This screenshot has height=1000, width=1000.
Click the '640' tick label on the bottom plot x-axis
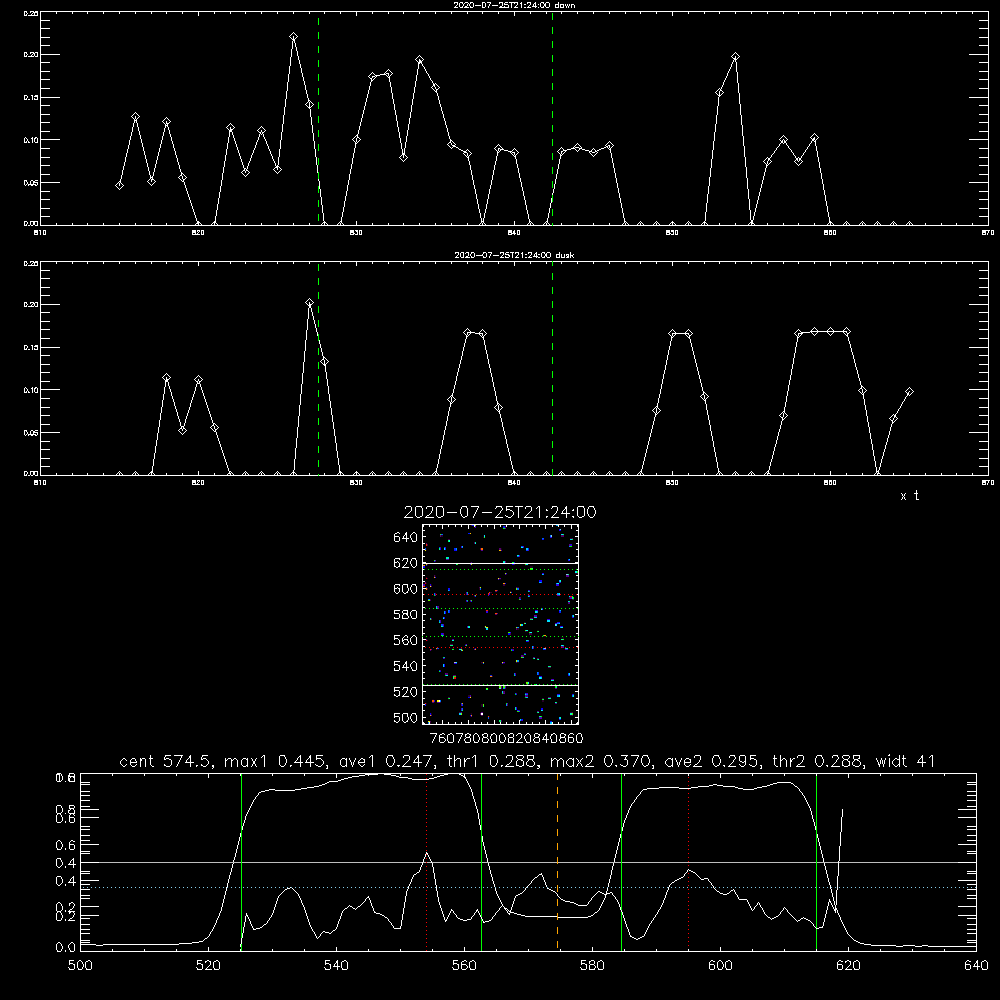[976, 965]
